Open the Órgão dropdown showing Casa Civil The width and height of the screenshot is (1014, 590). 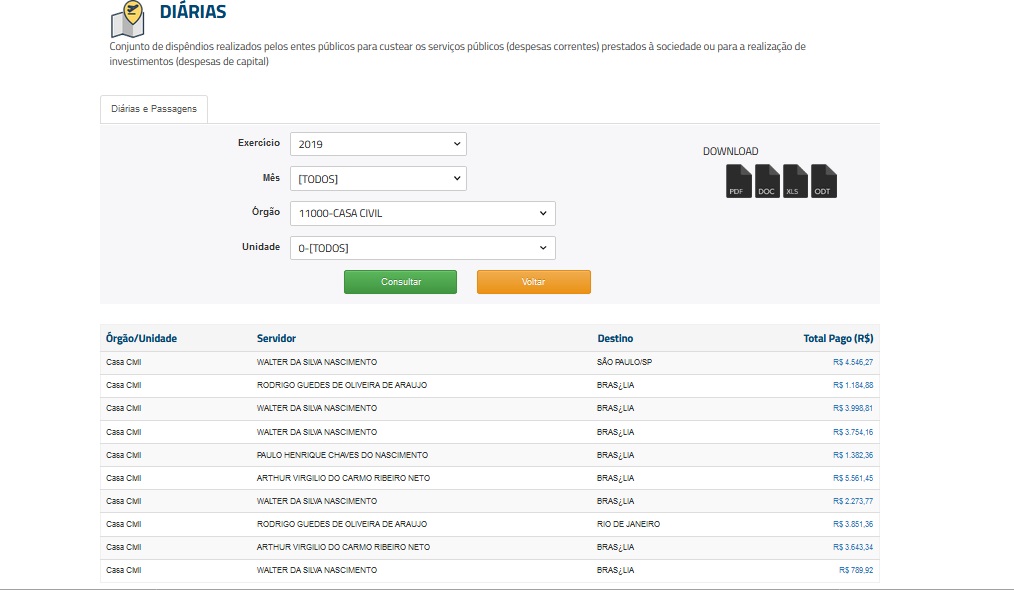point(422,213)
